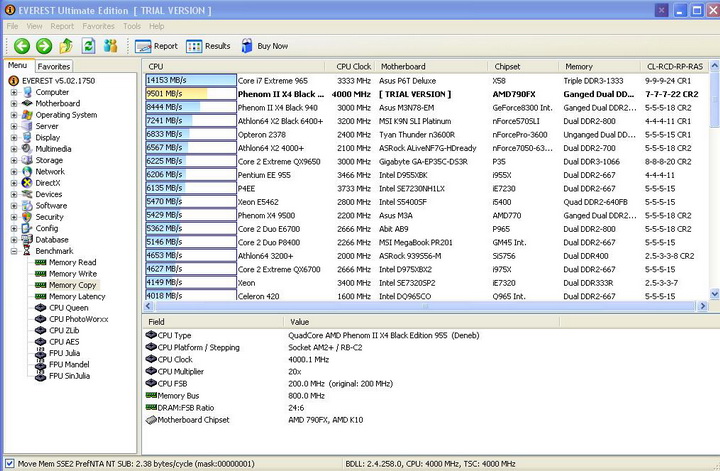
Task: Click the DRAM:FSB Ratio field row
Action: point(432,408)
